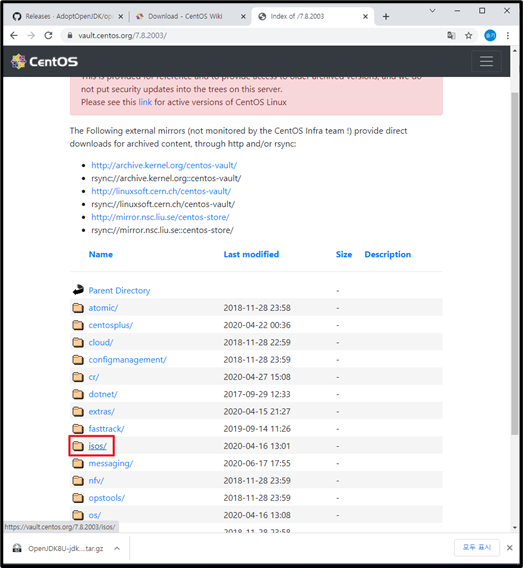This screenshot has height=568, width=523.
Task: Open the Chrome profile avatar
Action: (490, 36)
